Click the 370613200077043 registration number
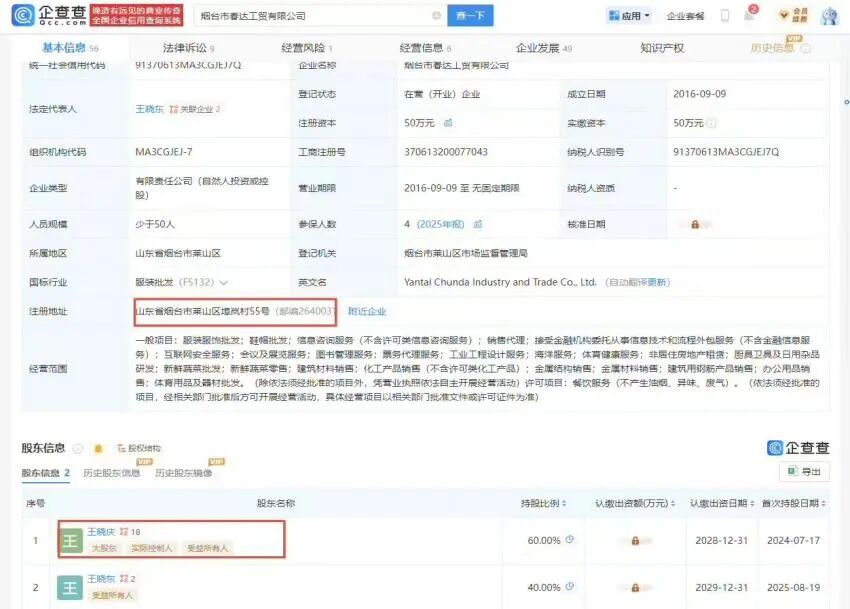Viewport: 850px width, 609px height. click(446, 152)
